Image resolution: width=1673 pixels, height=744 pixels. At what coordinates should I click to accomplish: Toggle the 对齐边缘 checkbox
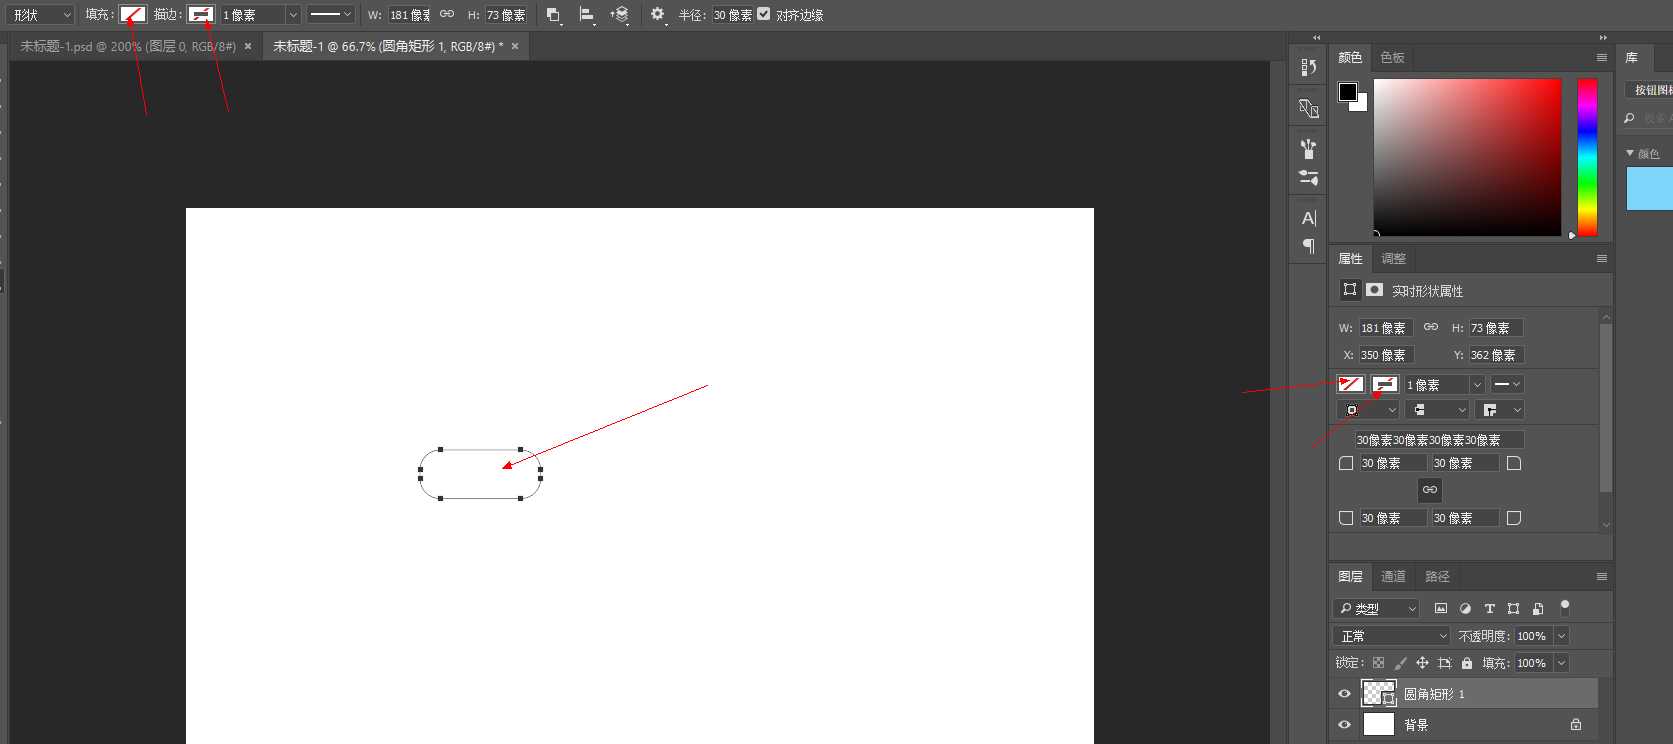point(764,15)
